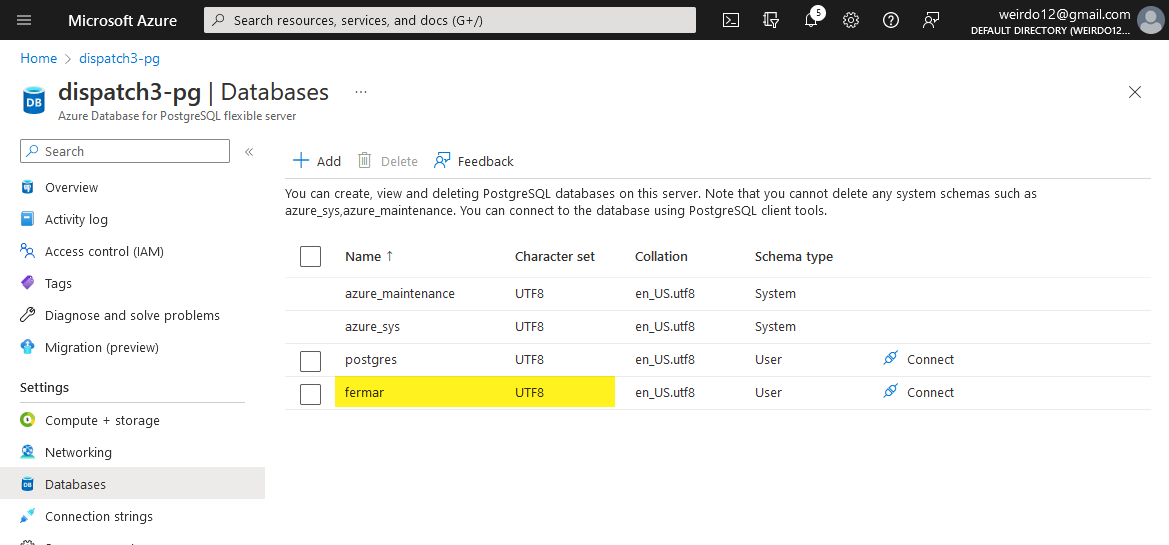This screenshot has width=1169, height=545.
Task: Click Add to create a database
Action: [x=317, y=161]
